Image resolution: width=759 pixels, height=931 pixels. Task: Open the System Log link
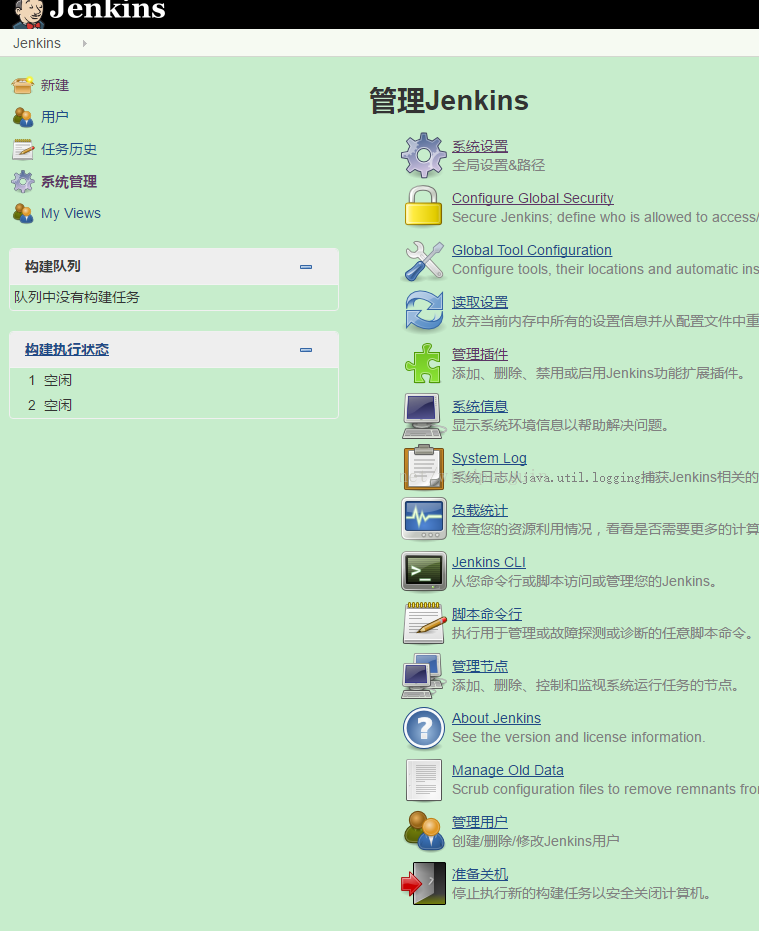click(x=489, y=458)
